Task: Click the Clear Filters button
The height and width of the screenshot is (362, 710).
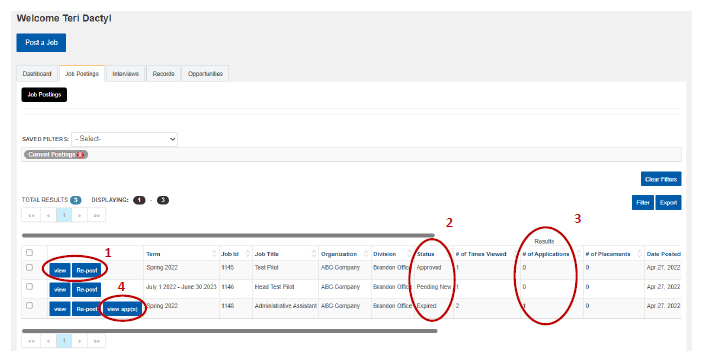Action: [x=661, y=179]
